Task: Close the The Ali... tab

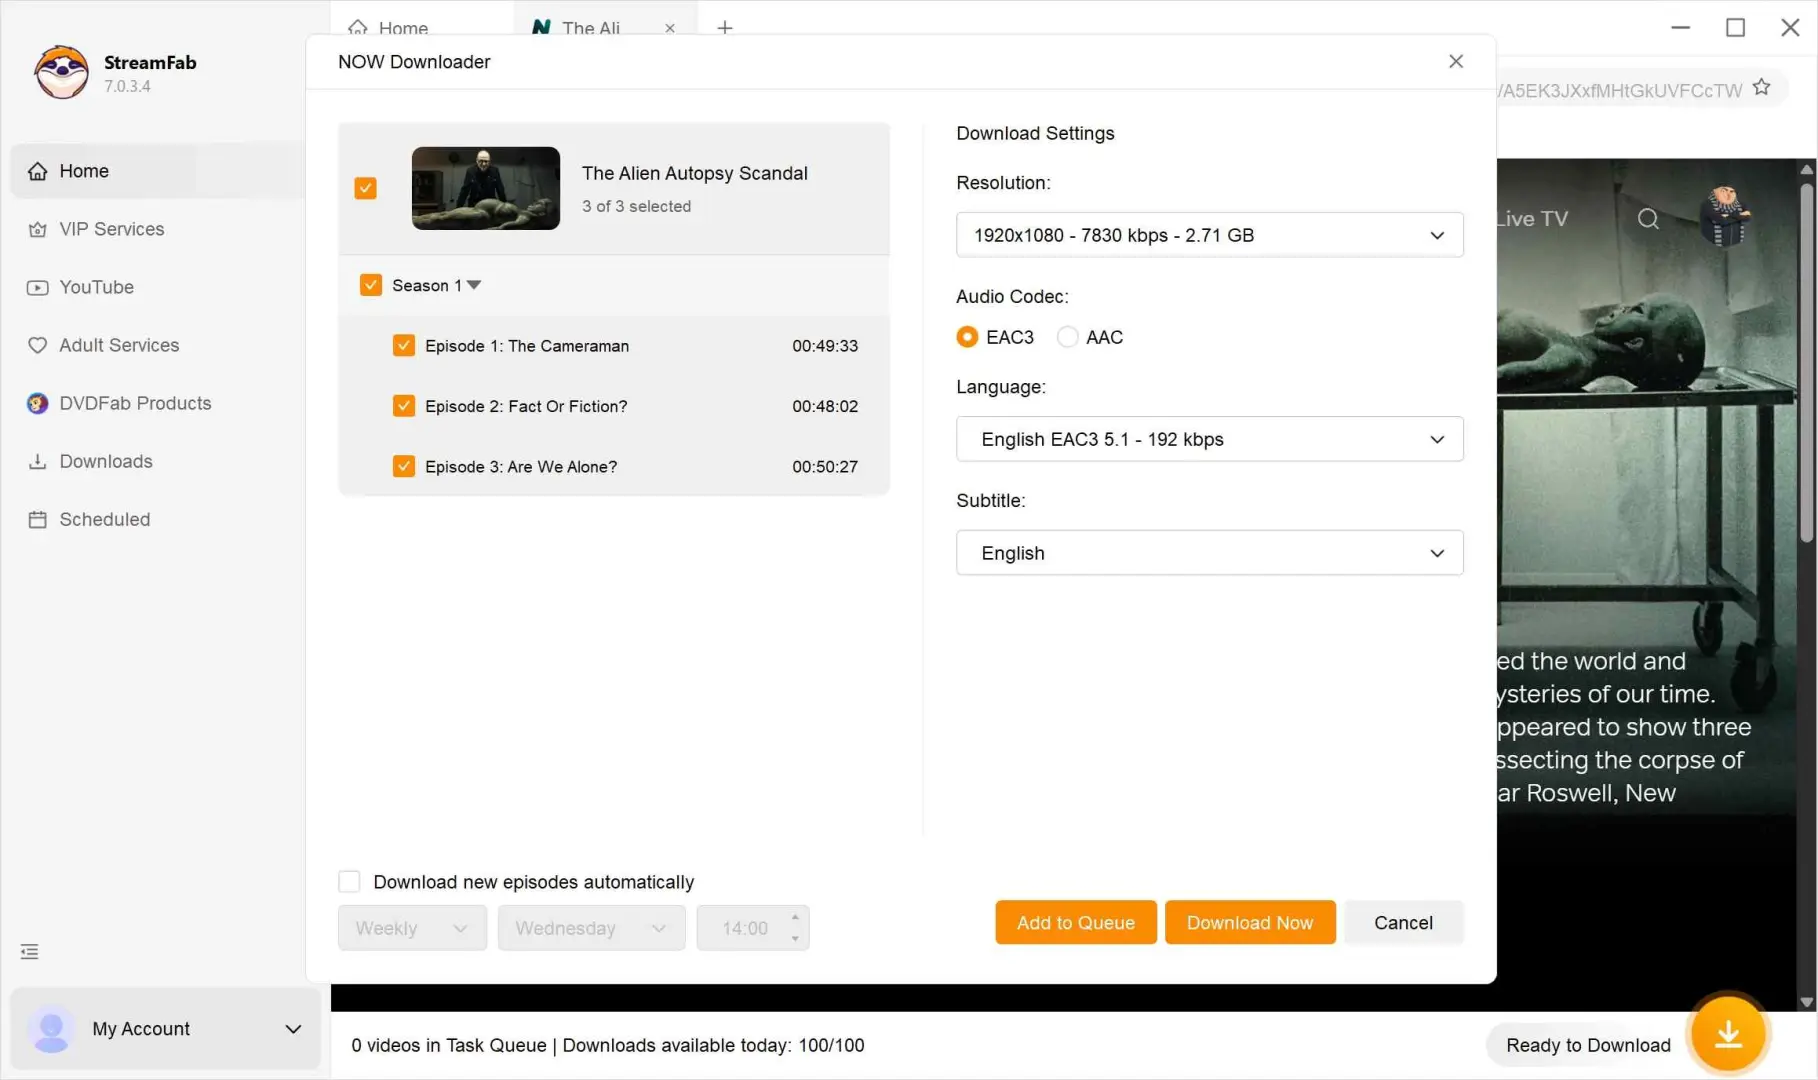Action: (670, 28)
